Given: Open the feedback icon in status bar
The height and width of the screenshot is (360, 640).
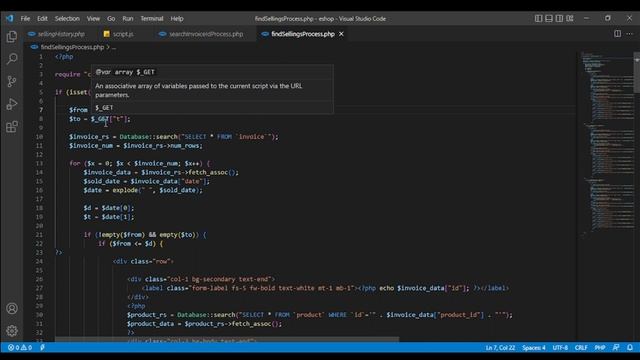Looking at the screenshot, I should (x=616, y=348).
